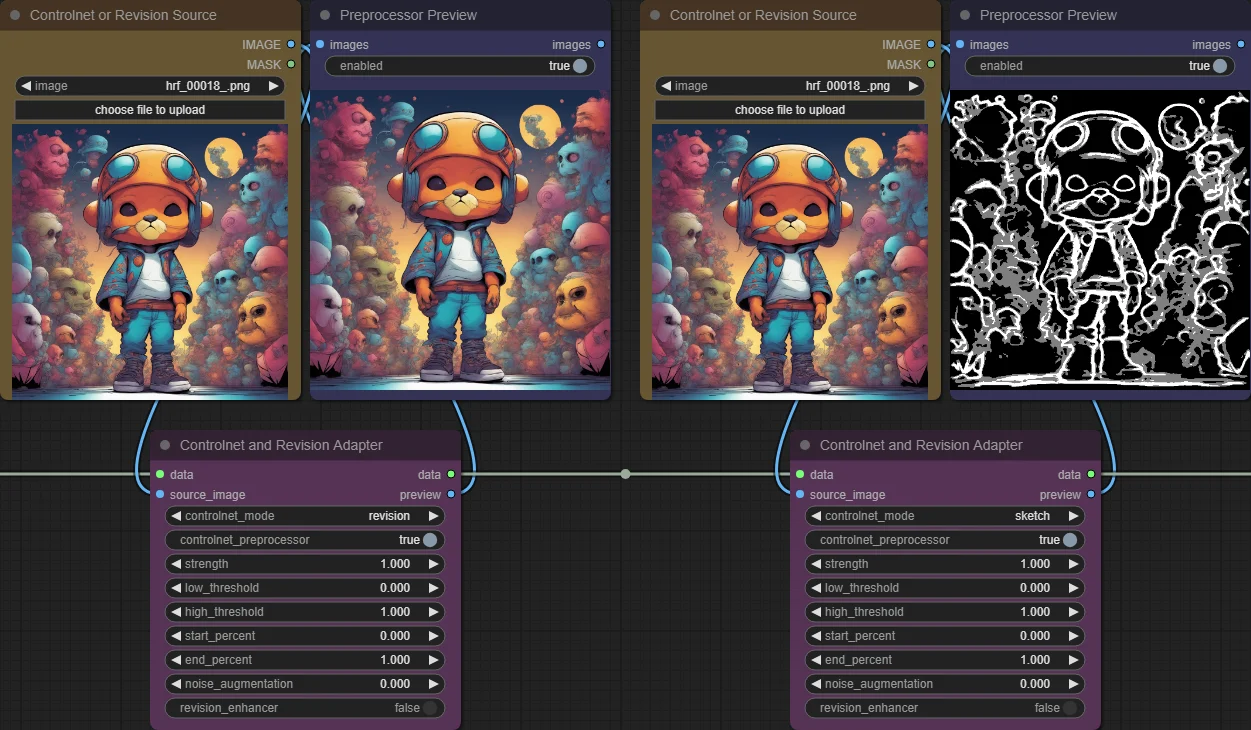Open controlnet_mode dropdown showing sketch

point(945,516)
